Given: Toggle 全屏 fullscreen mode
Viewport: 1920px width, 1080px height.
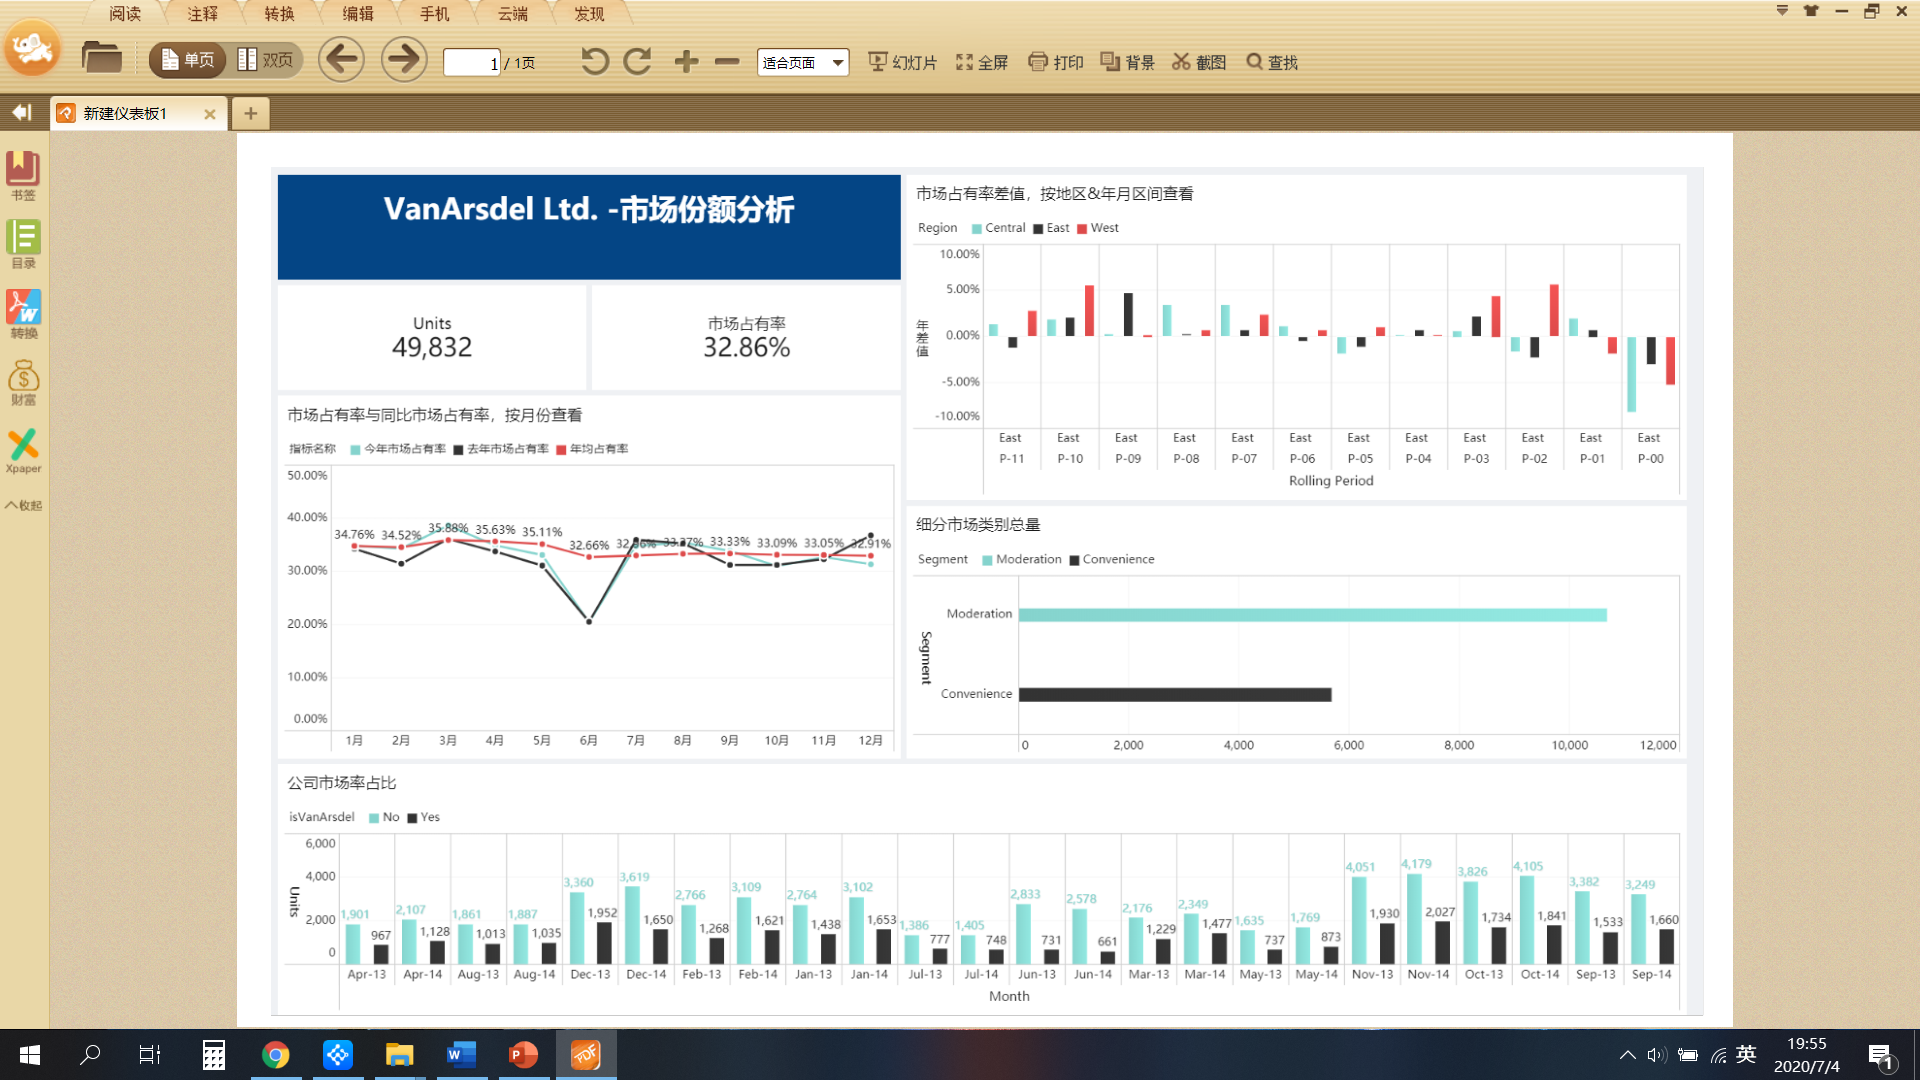Looking at the screenshot, I should [x=981, y=62].
